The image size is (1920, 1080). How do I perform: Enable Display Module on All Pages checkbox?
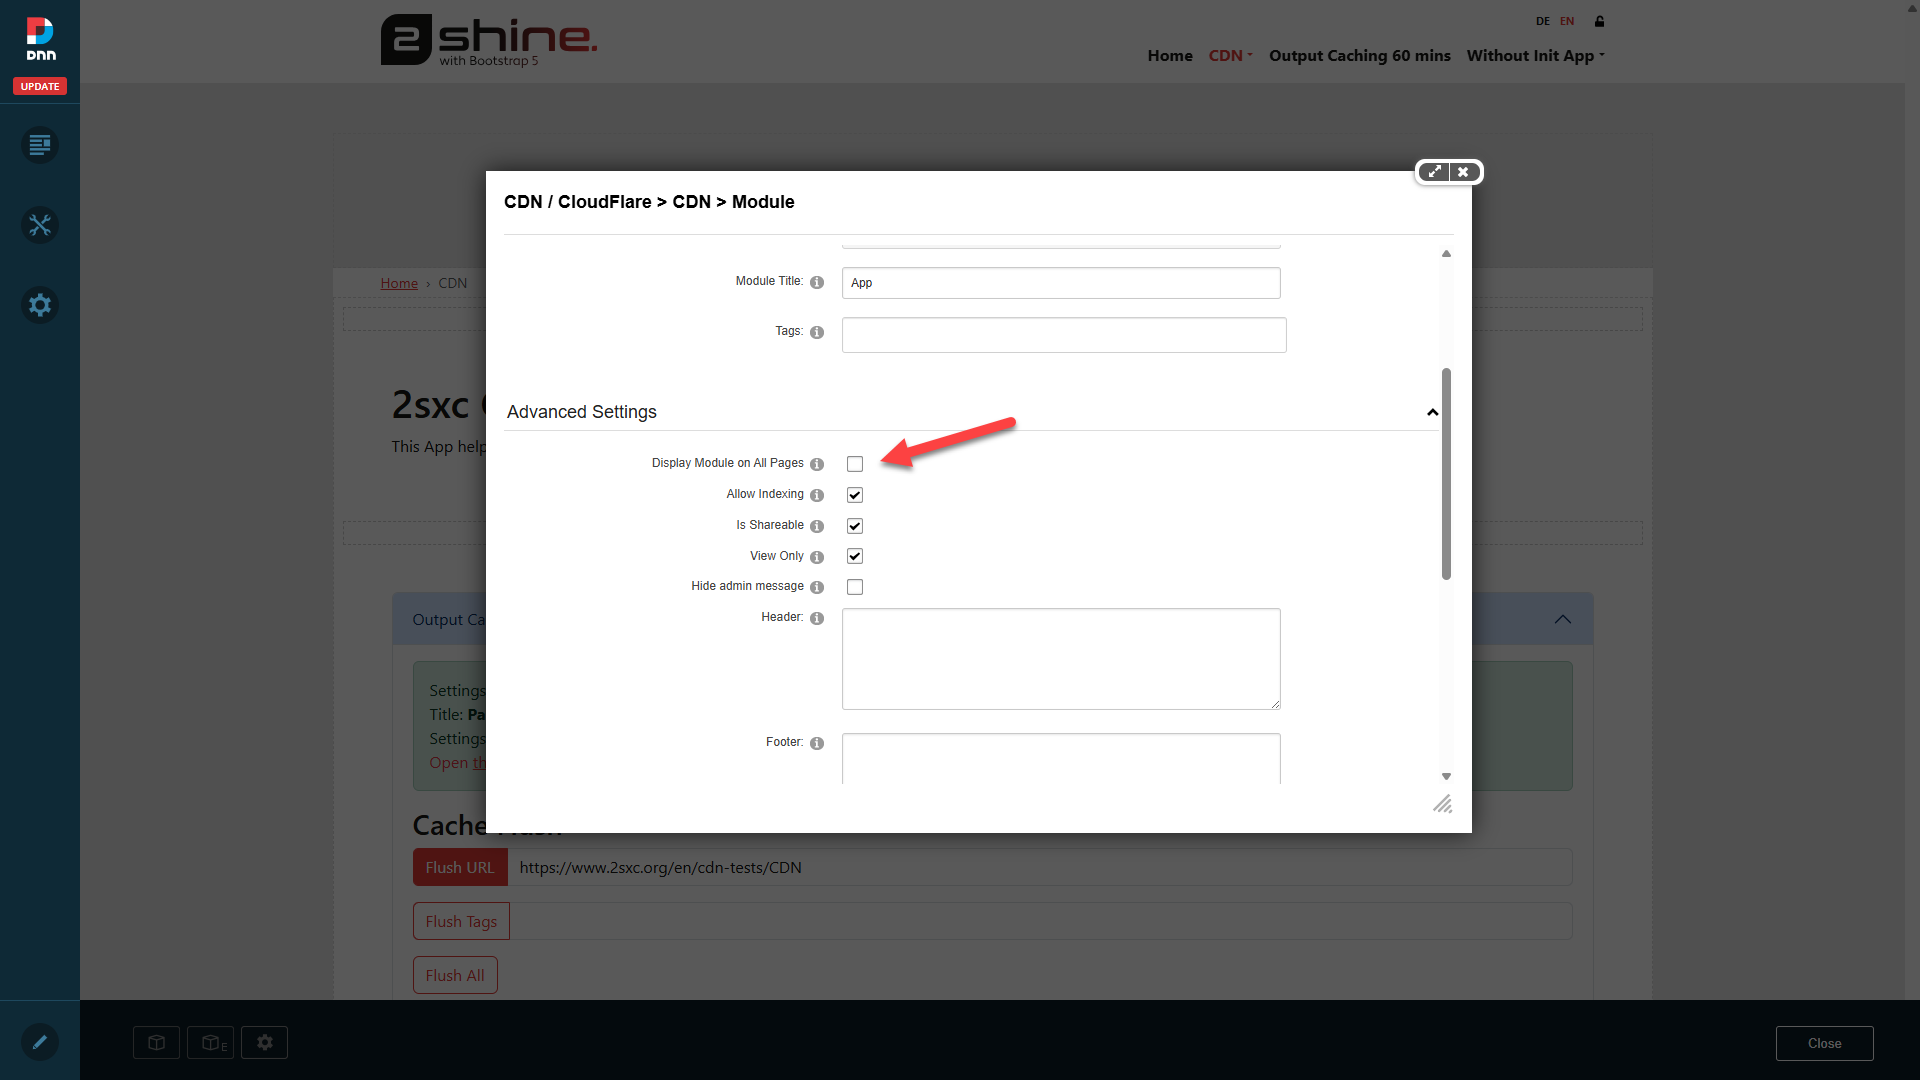point(855,464)
